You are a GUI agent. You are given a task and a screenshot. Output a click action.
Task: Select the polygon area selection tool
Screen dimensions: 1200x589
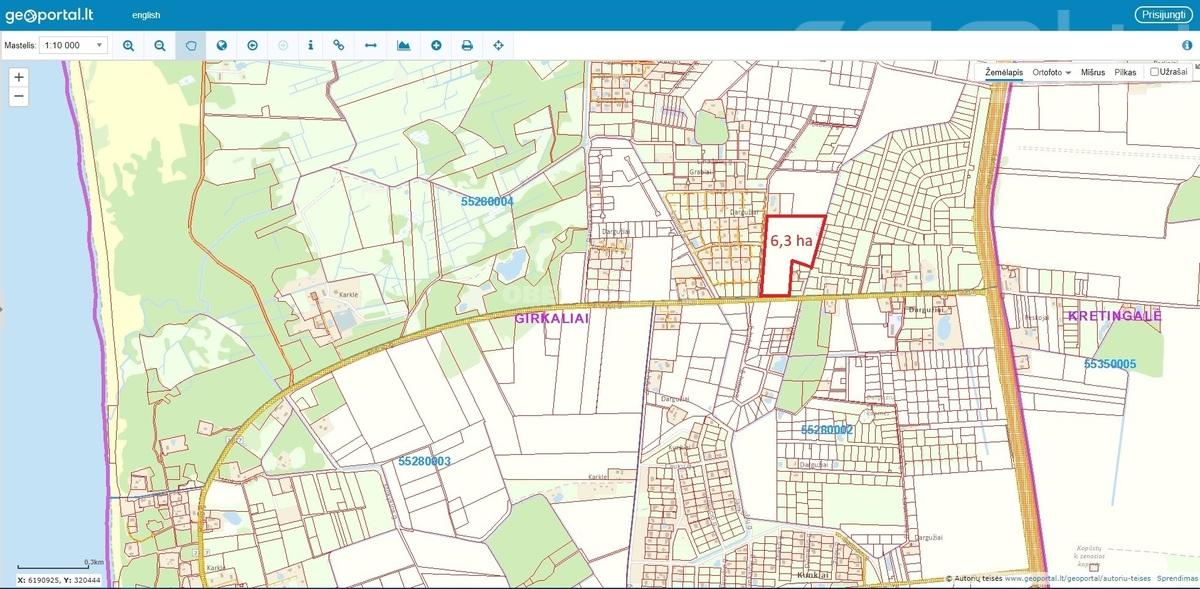190,45
